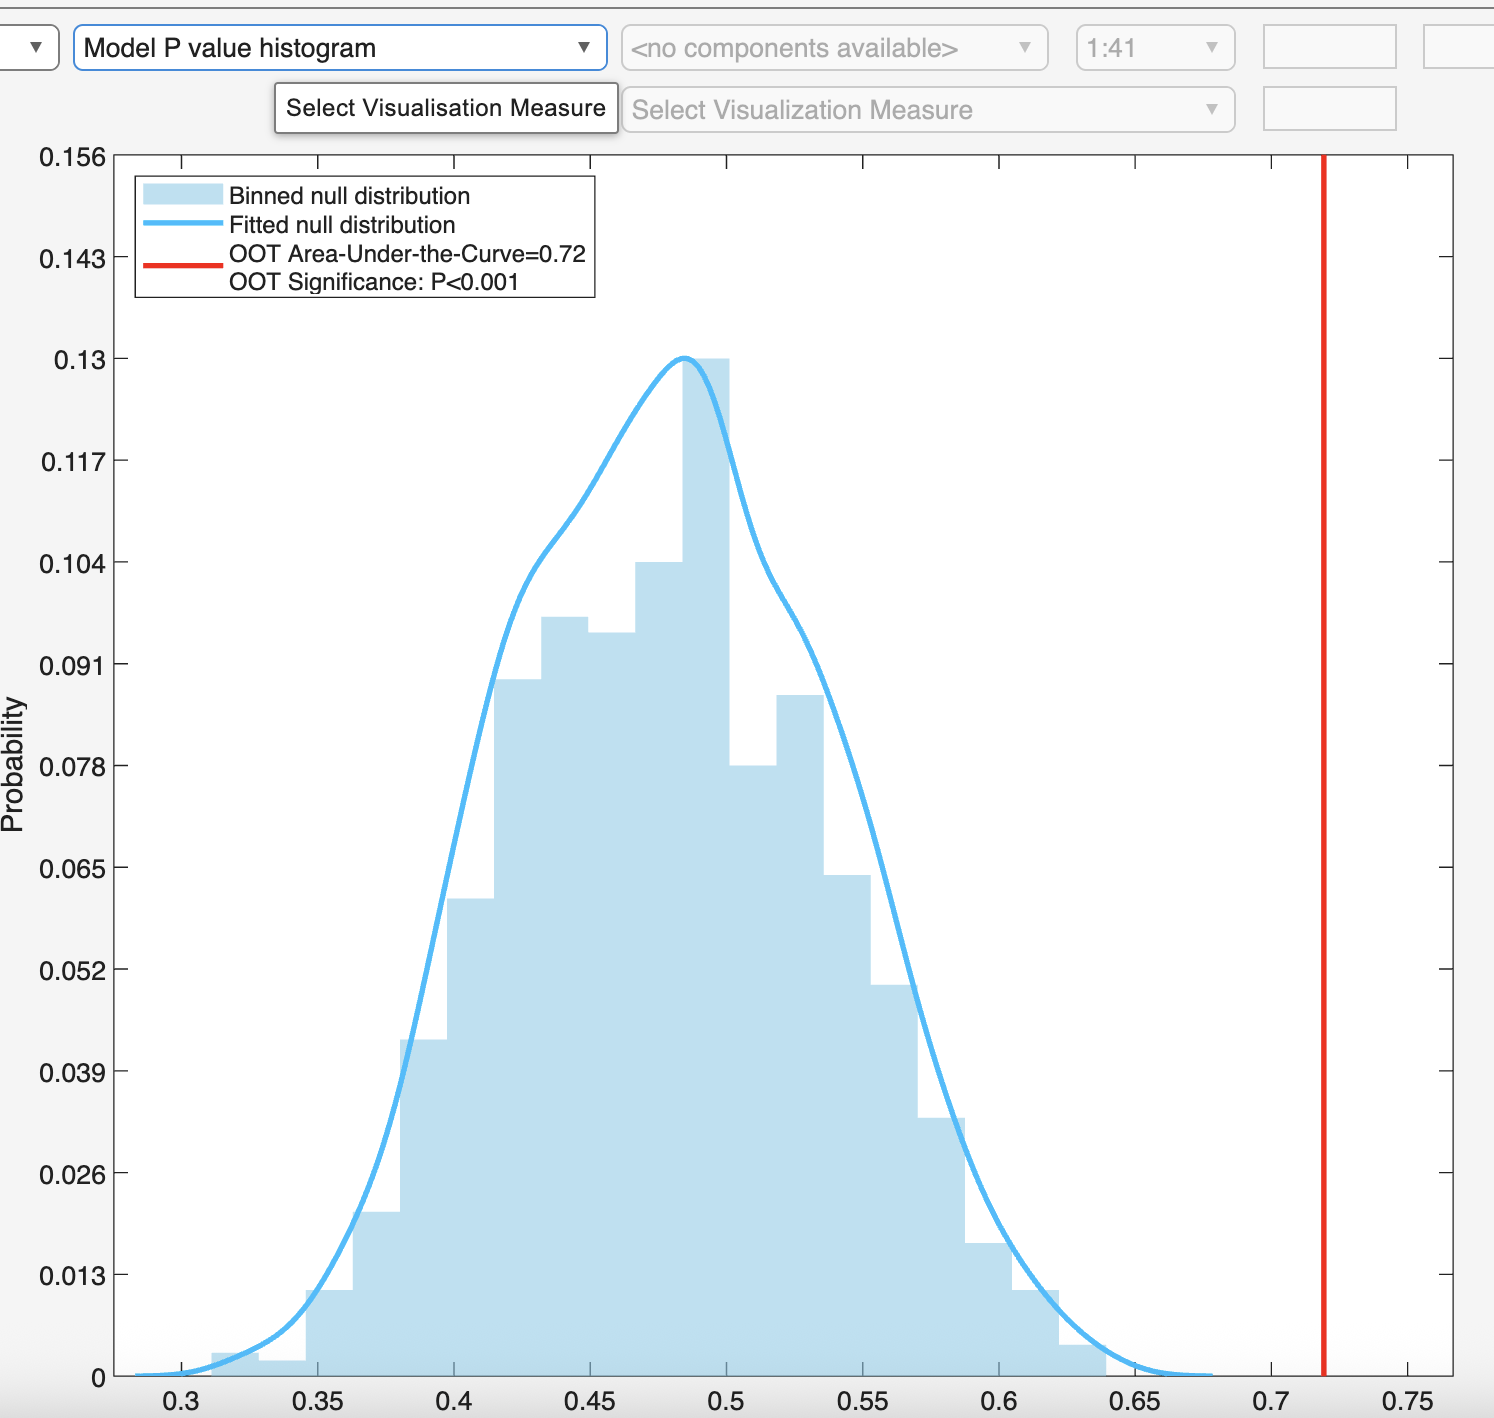Click the visualization measure dropdown chevron
This screenshot has width=1494, height=1418.
click(1212, 110)
